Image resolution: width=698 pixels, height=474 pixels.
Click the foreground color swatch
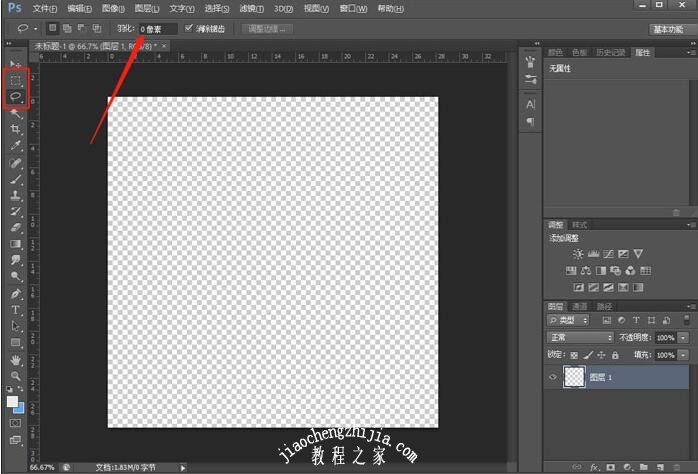(13, 401)
